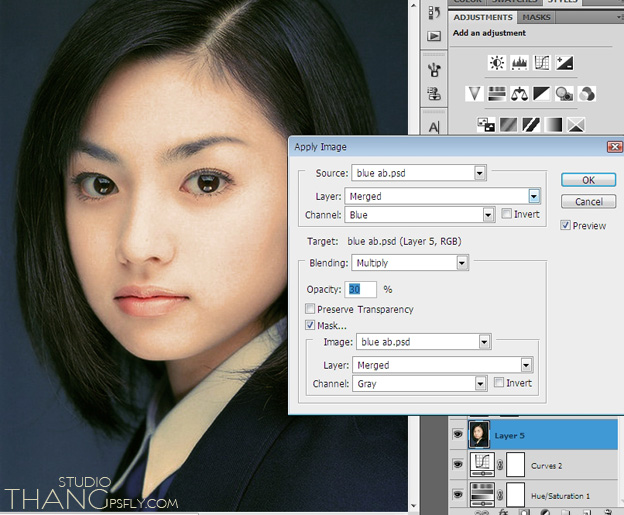
Task: Uncheck the Mask... option
Action: 310,325
